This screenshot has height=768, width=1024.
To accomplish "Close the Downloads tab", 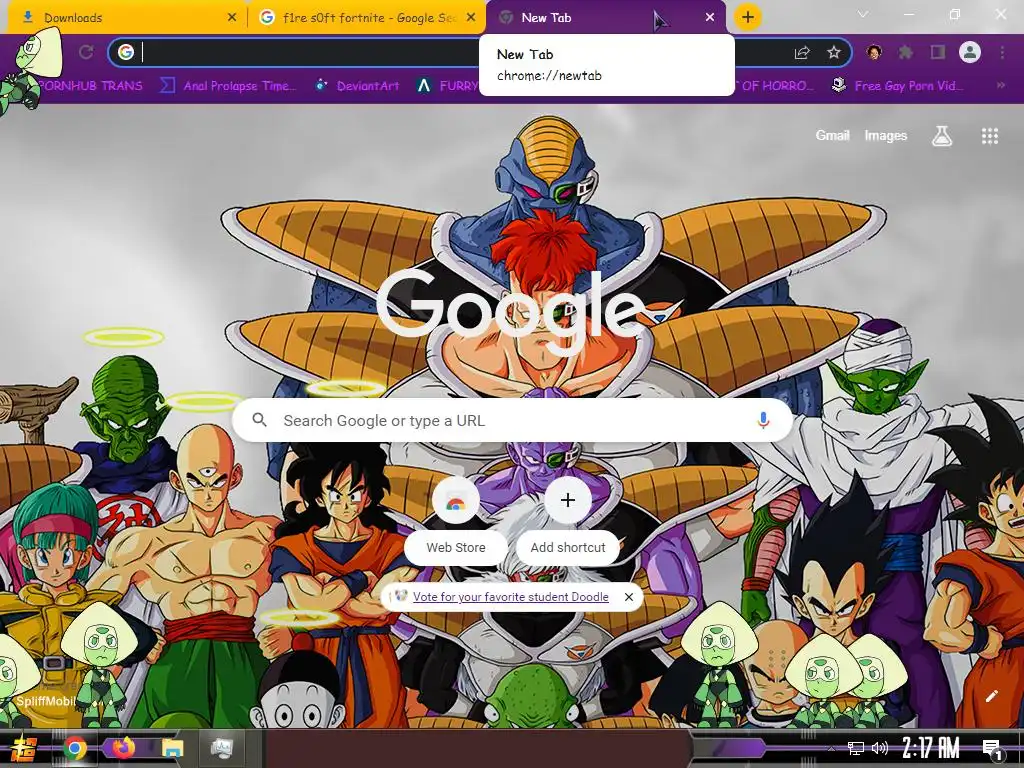I will (232, 18).
